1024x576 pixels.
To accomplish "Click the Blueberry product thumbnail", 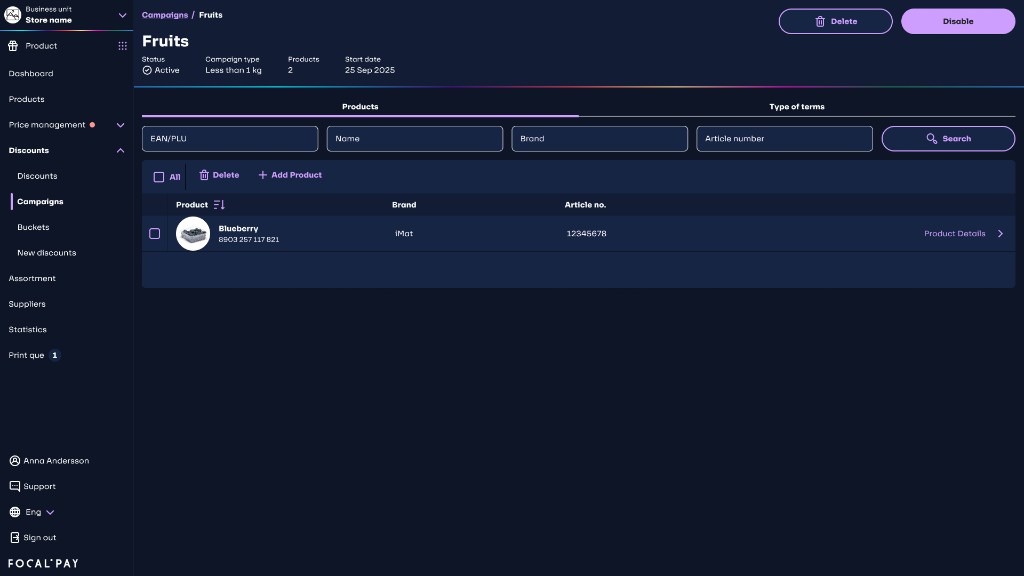I will point(193,234).
